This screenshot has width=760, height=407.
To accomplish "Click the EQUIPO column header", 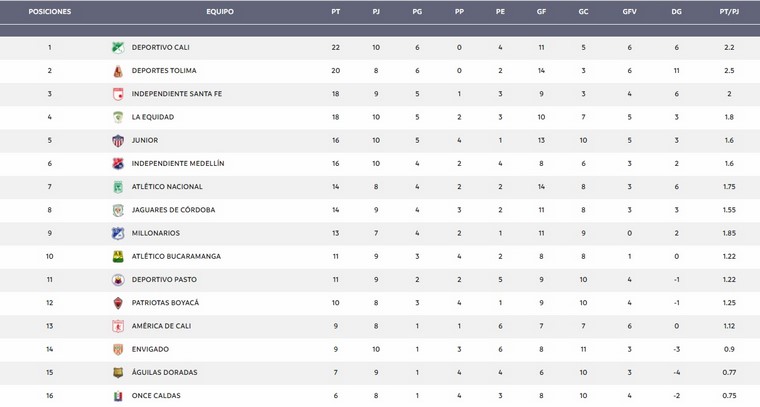I will coord(220,12).
